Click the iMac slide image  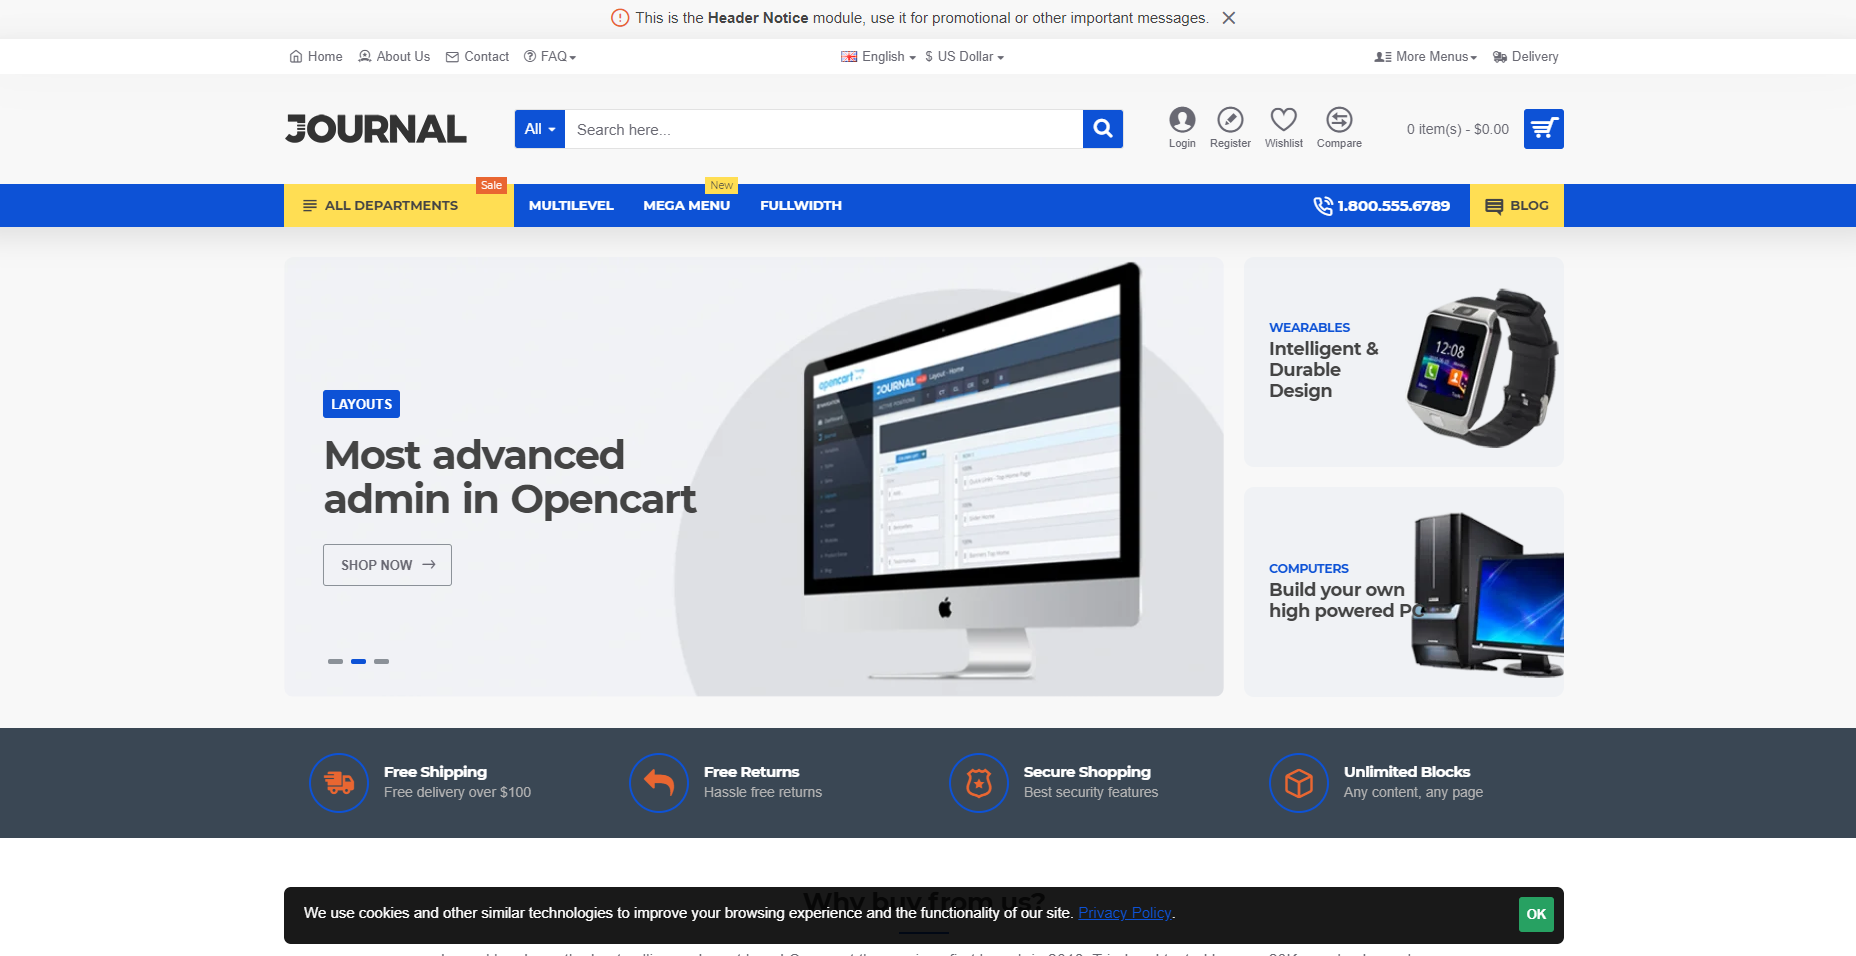coord(972,470)
